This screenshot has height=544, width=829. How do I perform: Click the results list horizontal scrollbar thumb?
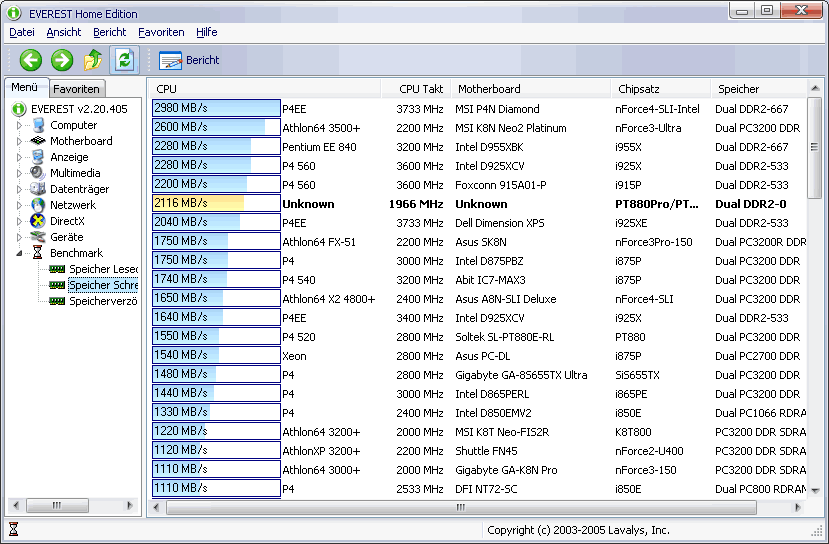click(461, 507)
